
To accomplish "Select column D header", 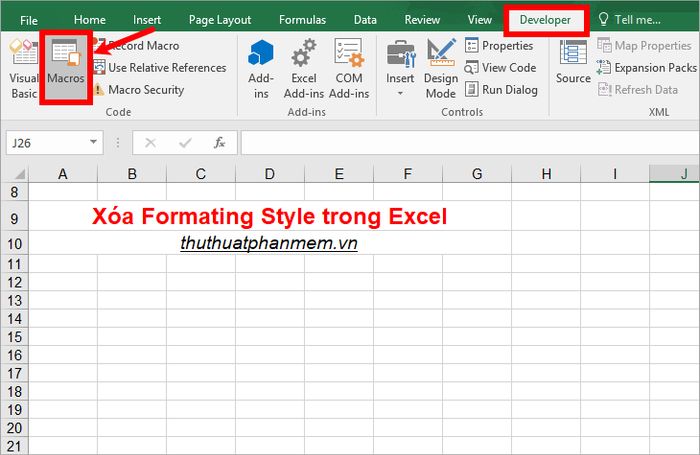I will (270, 174).
